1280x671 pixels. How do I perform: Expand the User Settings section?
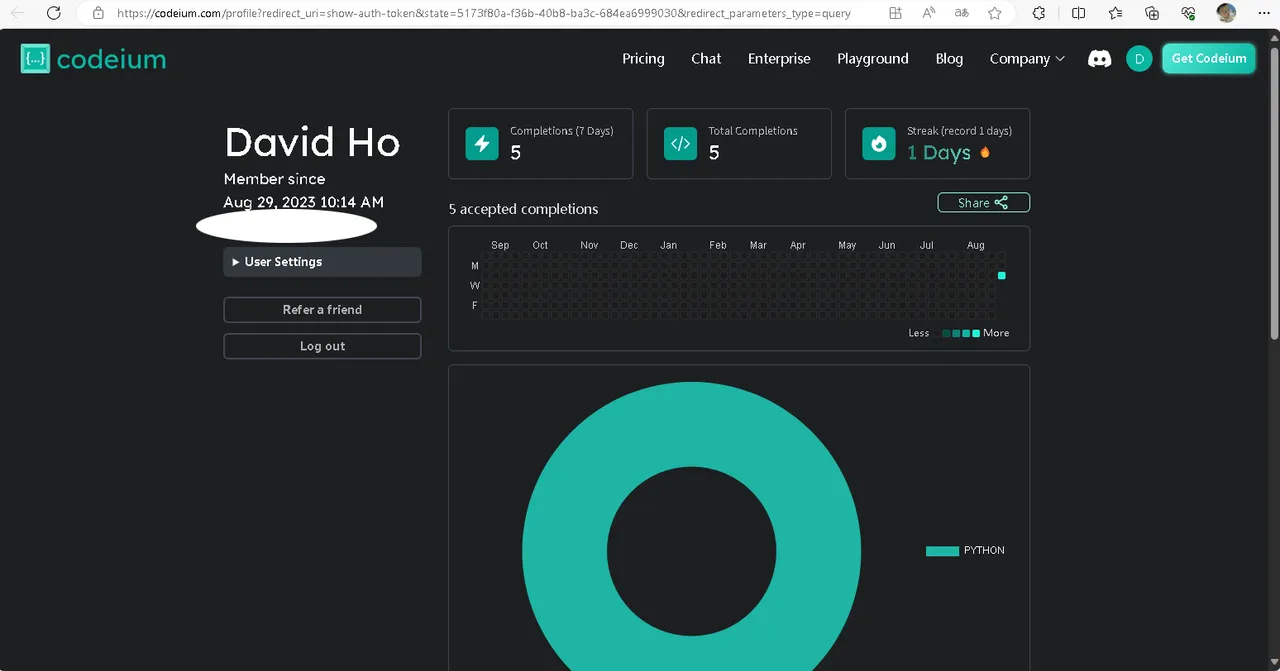(x=322, y=262)
